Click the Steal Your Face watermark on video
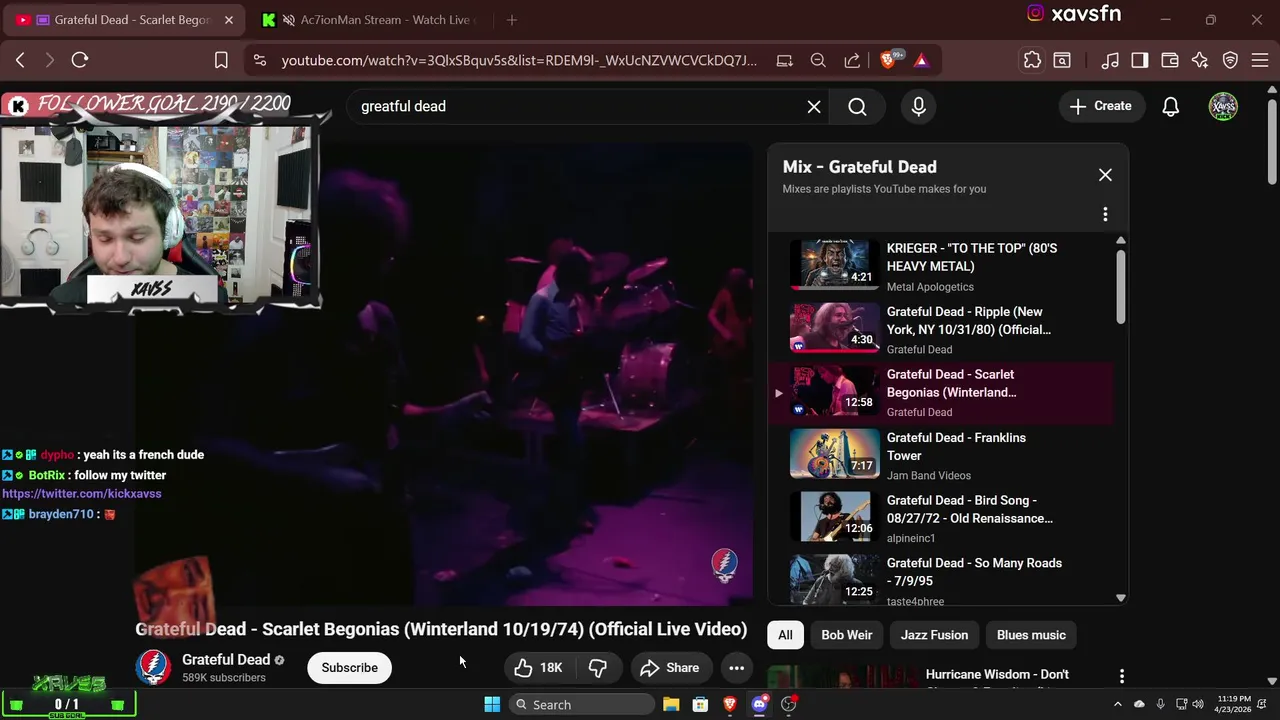1280x720 pixels. pyautogui.click(x=724, y=565)
